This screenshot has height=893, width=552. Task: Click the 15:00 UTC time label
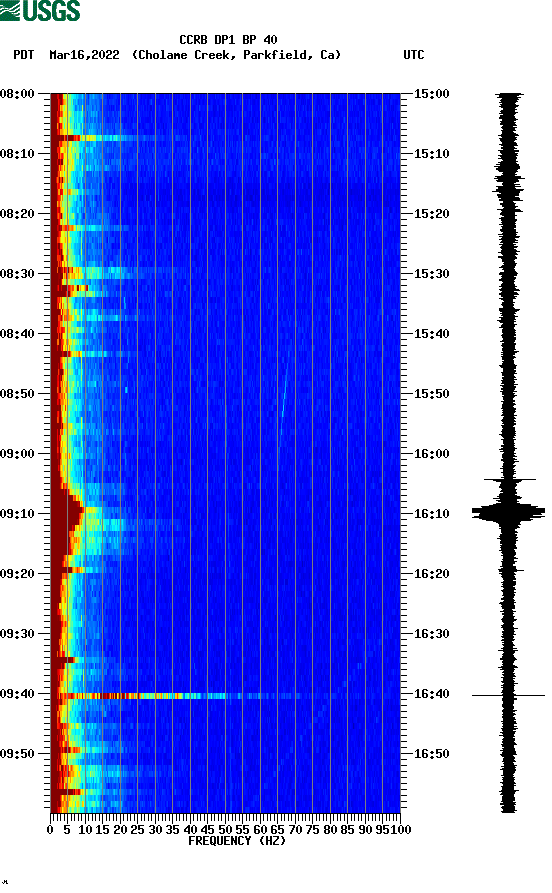point(431,93)
